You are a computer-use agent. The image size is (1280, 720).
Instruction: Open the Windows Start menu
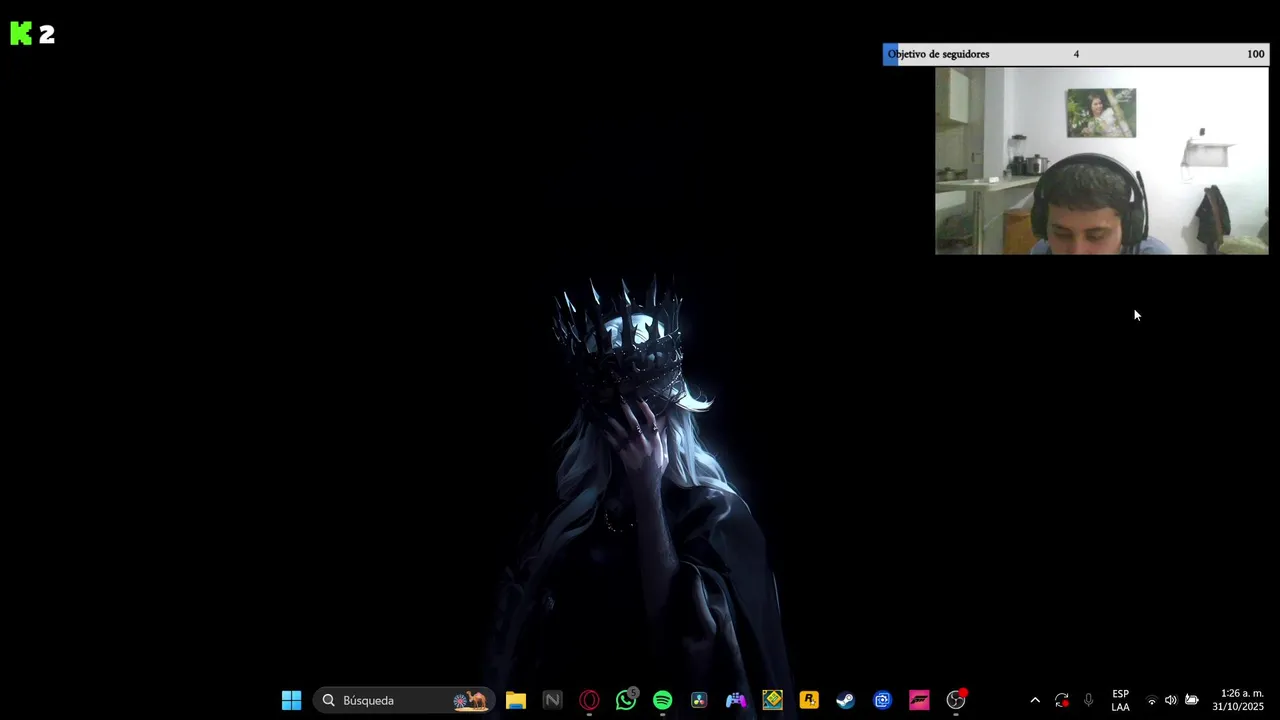(291, 700)
